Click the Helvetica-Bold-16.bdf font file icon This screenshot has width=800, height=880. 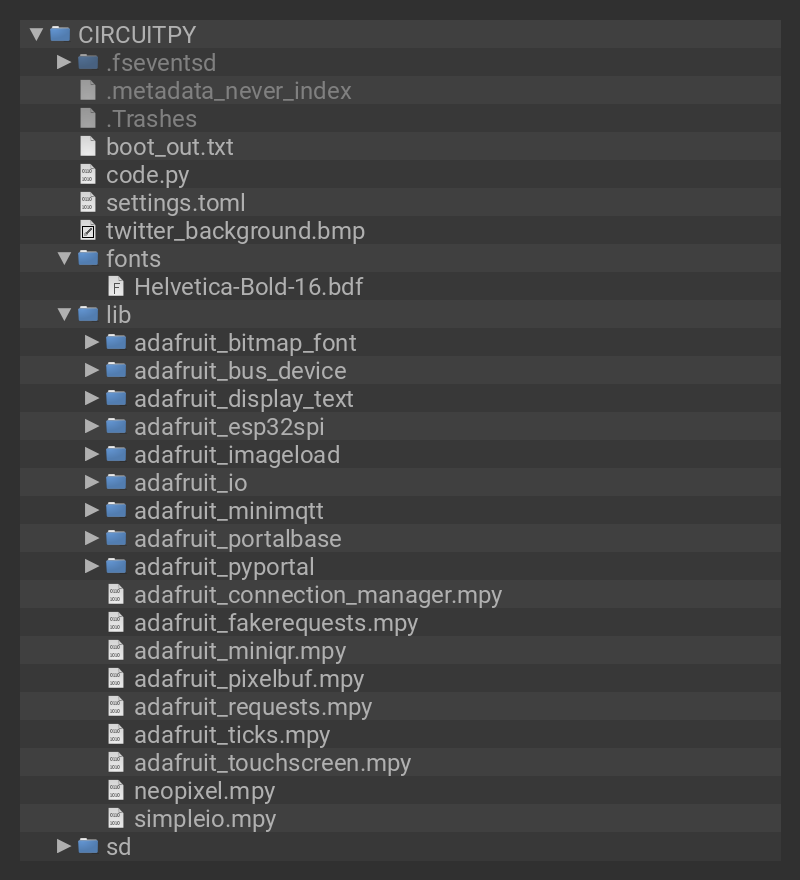coord(116,287)
